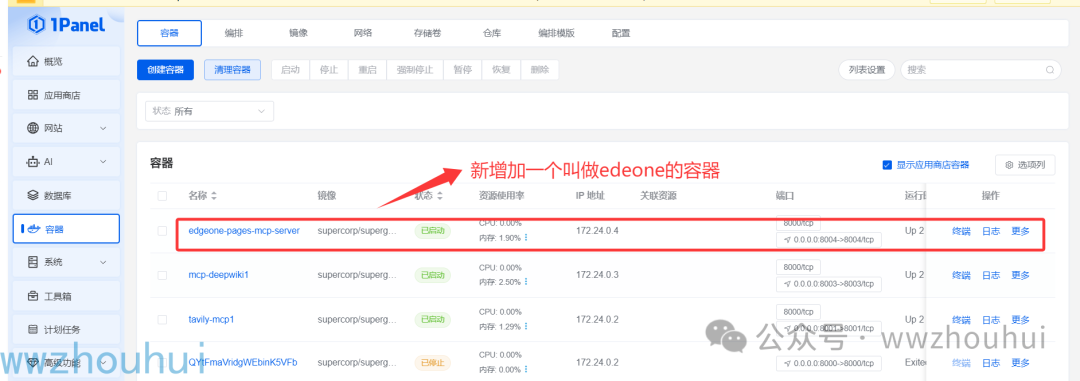This screenshot has height=381, width=1080.
Task: Click the robot icon beside AI
Action: pyautogui.click(x=32, y=162)
